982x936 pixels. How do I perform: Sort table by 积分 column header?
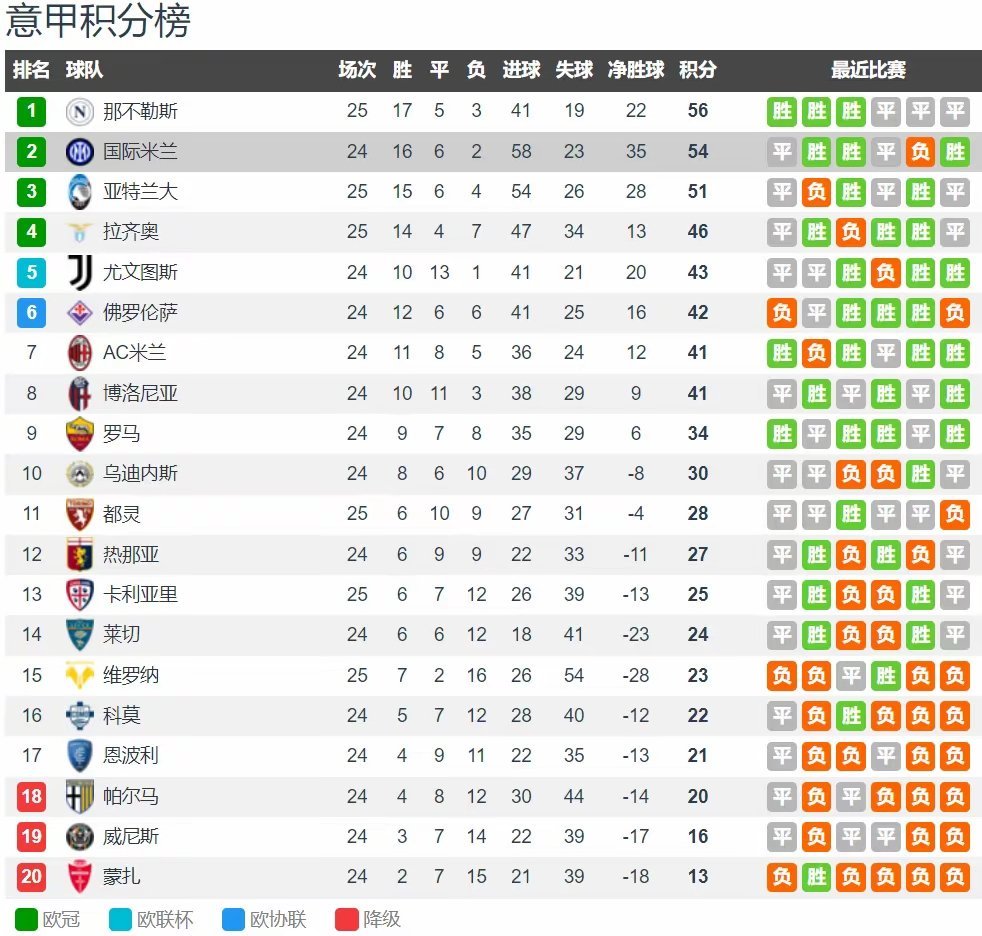(698, 70)
